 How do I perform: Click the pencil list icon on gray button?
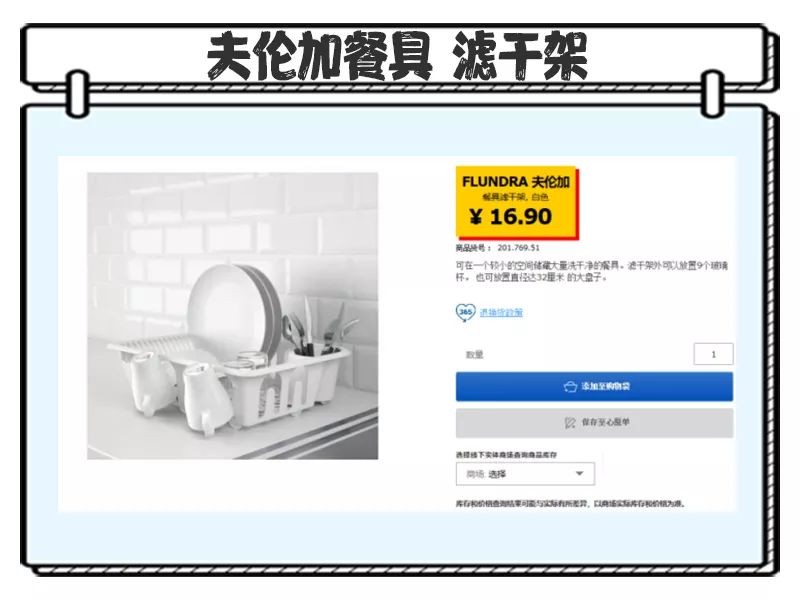pyautogui.click(x=570, y=422)
